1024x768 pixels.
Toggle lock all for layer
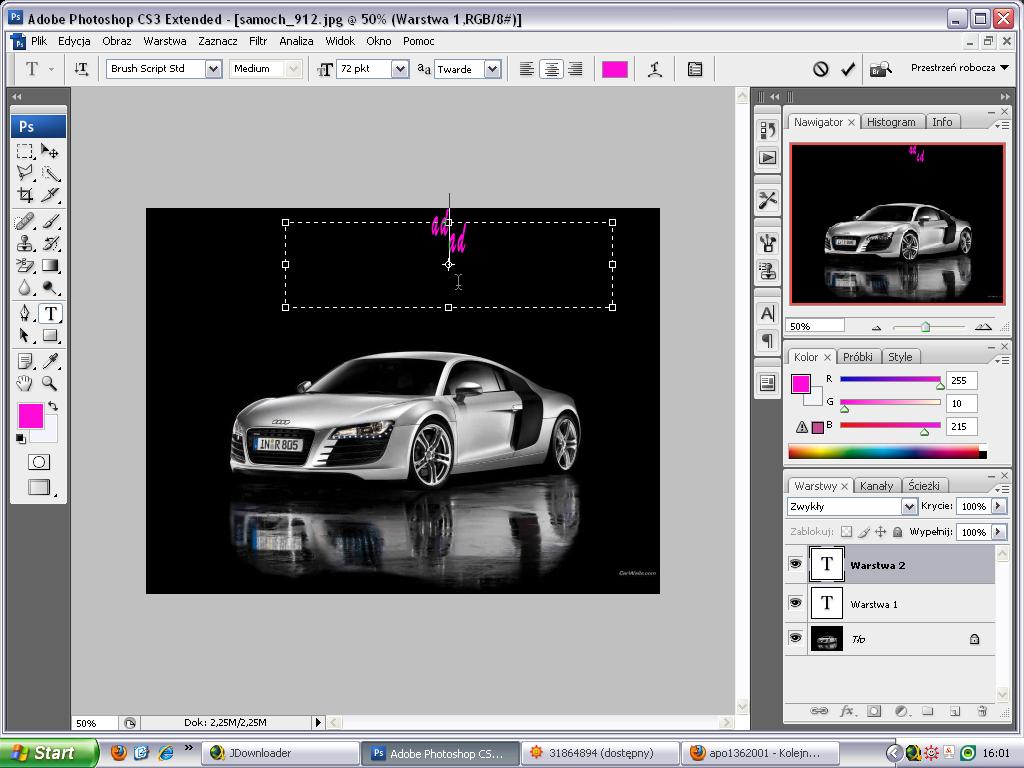(x=897, y=532)
